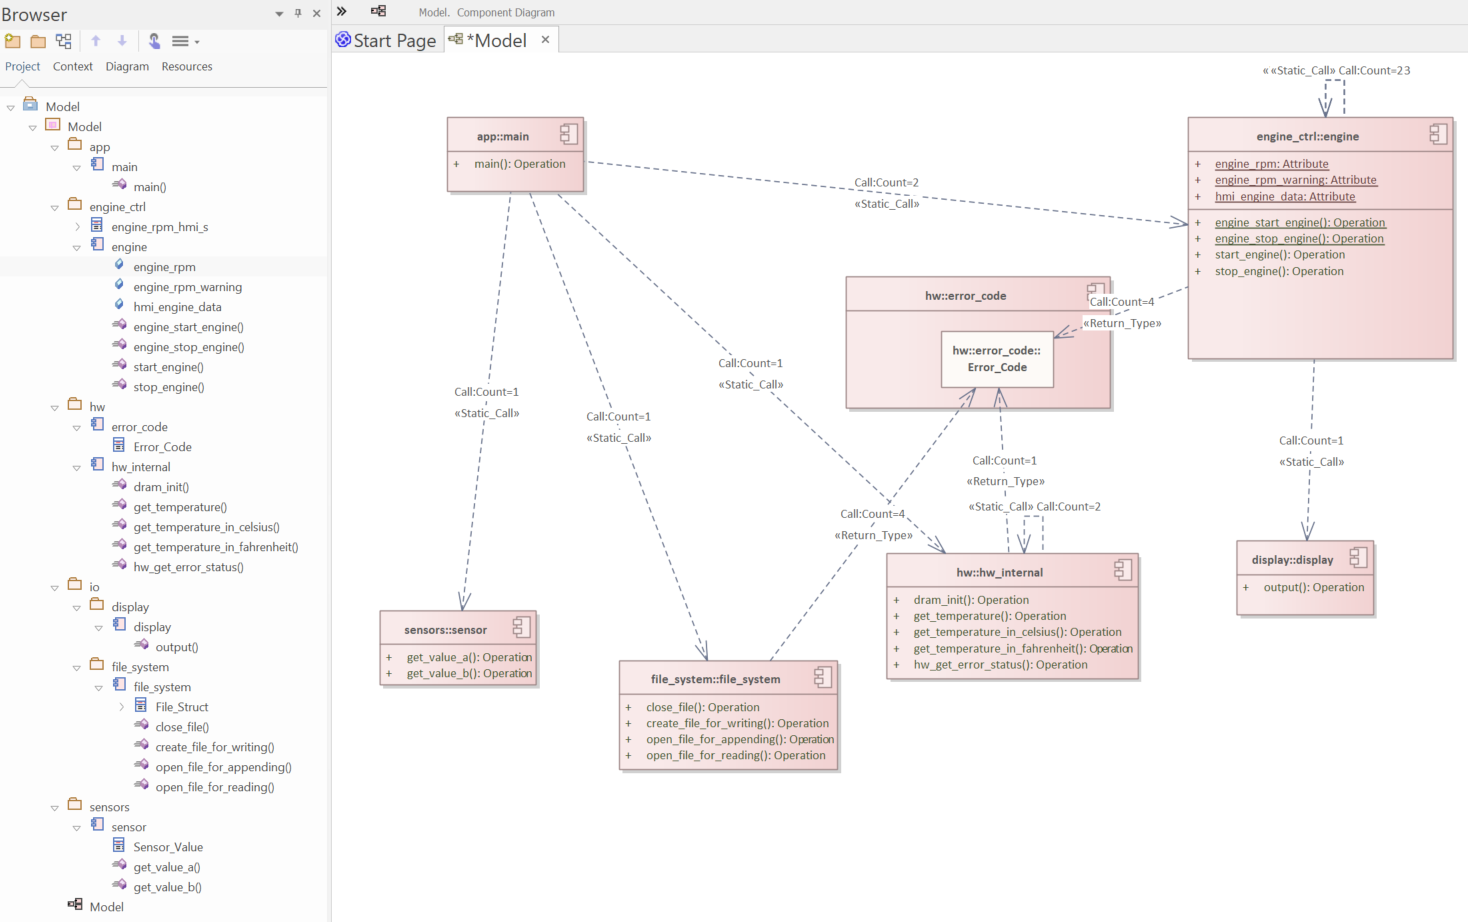The width and height of the screenshot is (1468, 922).
Task: Select hmi_engine_data in project tree
Action: [177, 307]
